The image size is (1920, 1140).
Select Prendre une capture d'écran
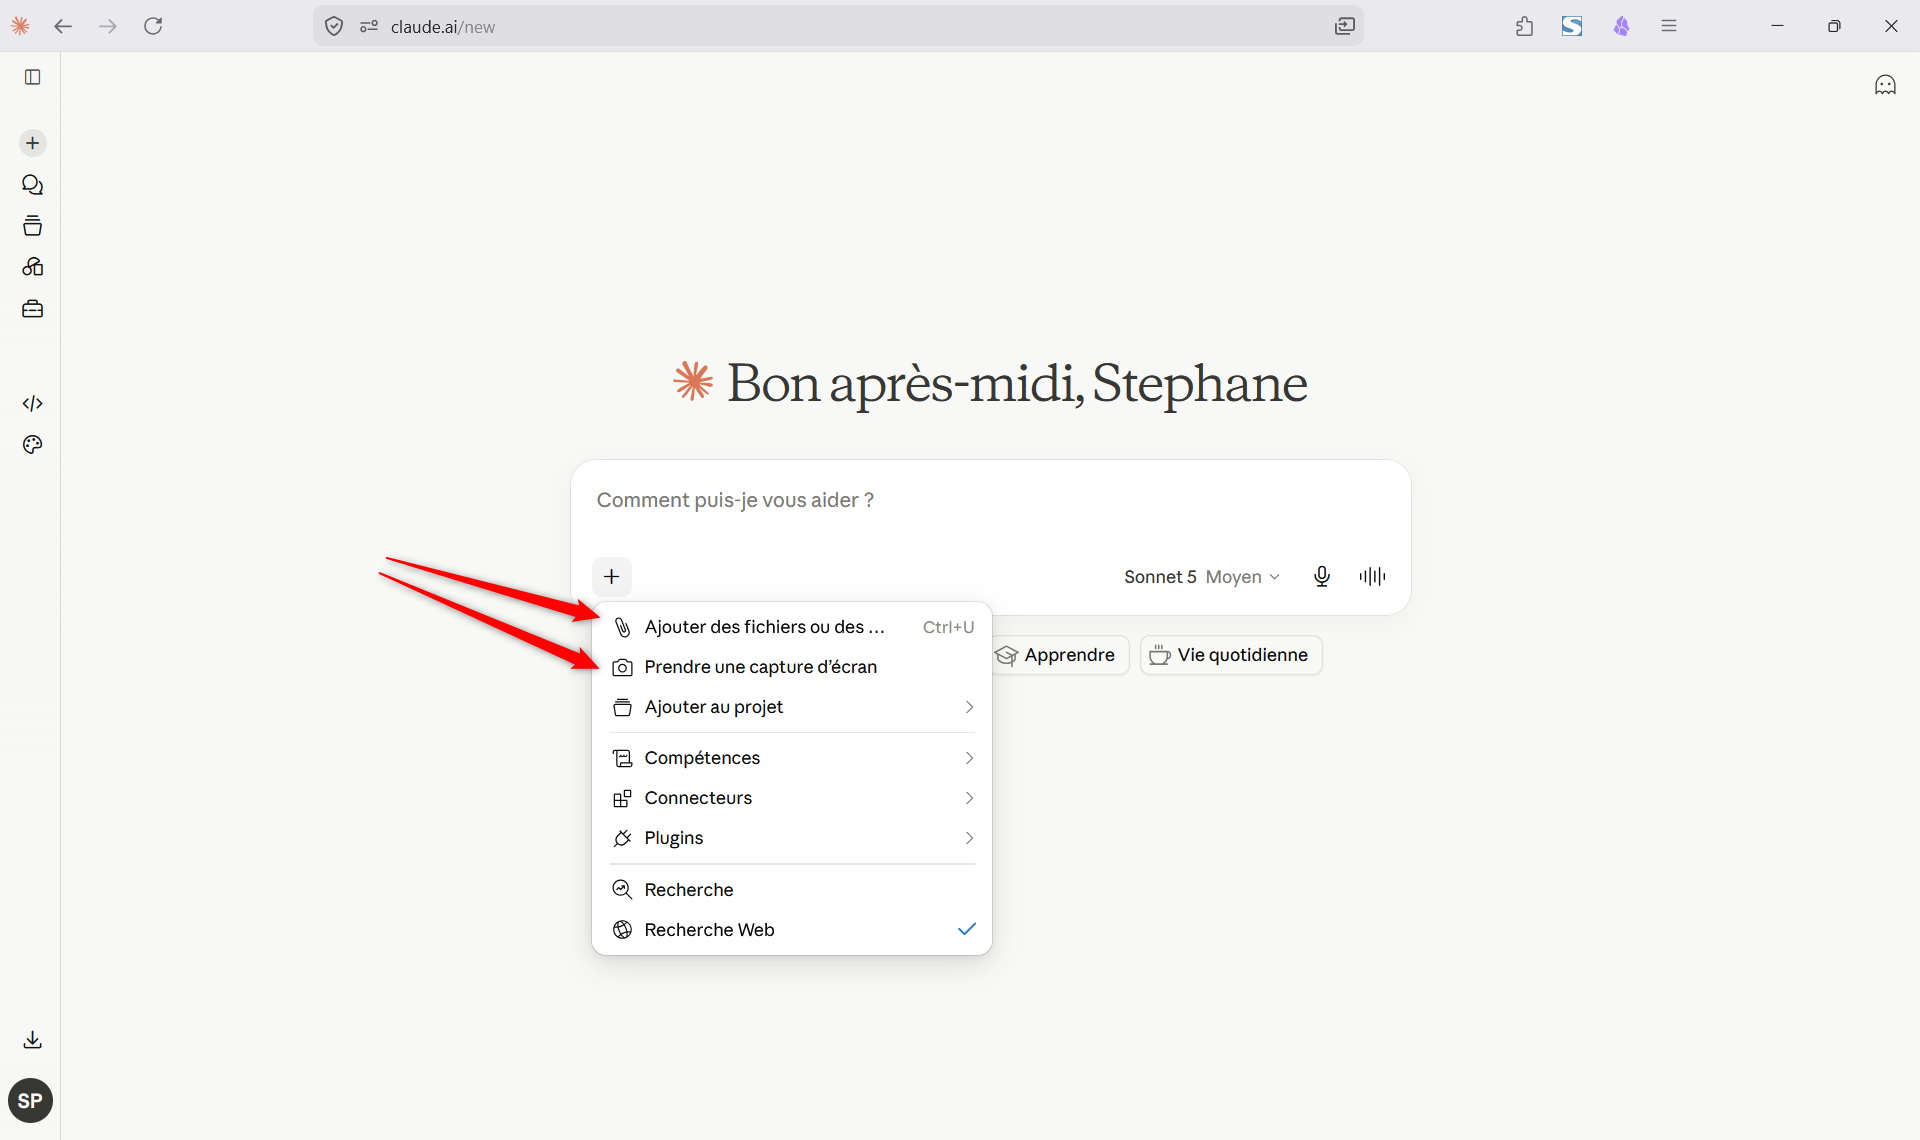[792, 667]
